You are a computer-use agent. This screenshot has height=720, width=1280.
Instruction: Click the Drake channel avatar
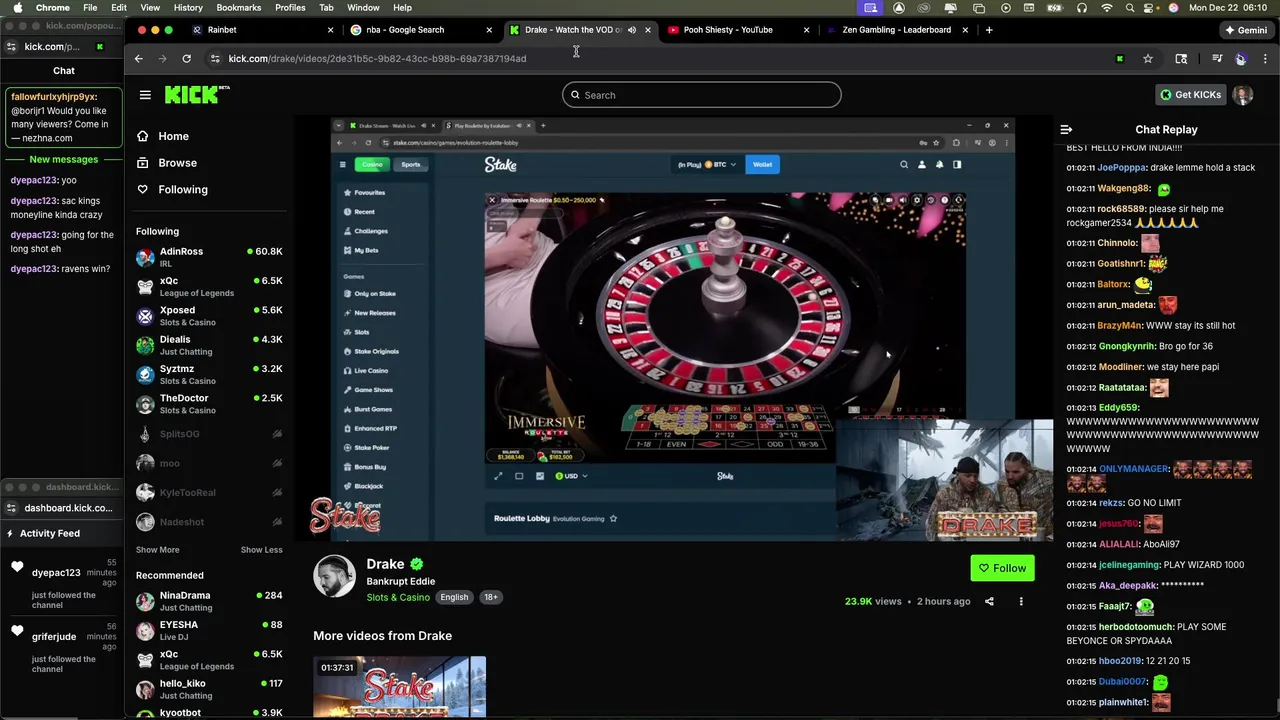tap(334, 576)
